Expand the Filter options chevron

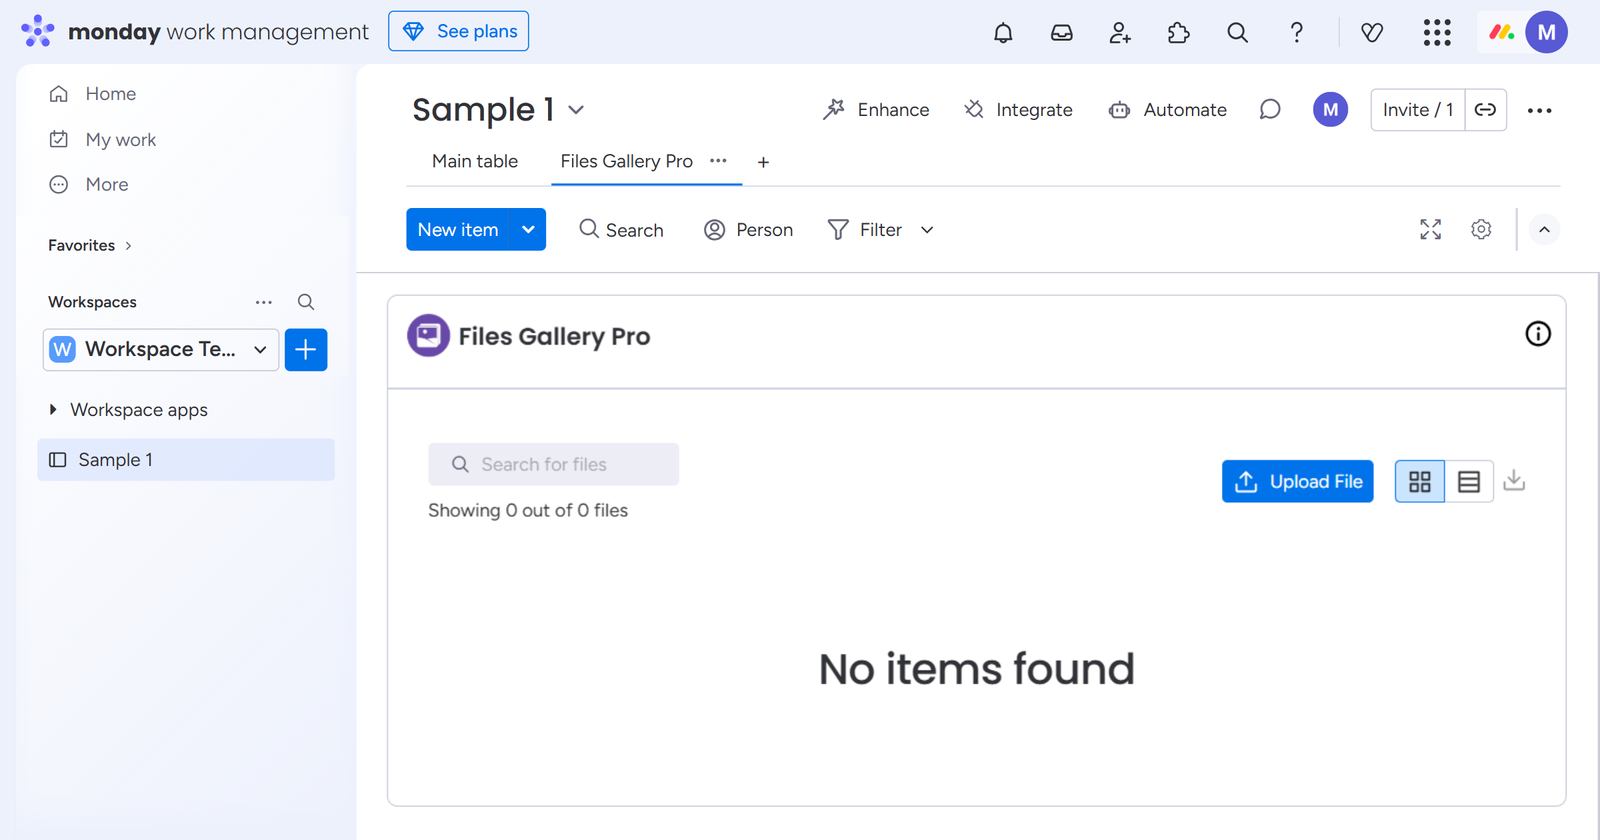(x=927, y=230)
